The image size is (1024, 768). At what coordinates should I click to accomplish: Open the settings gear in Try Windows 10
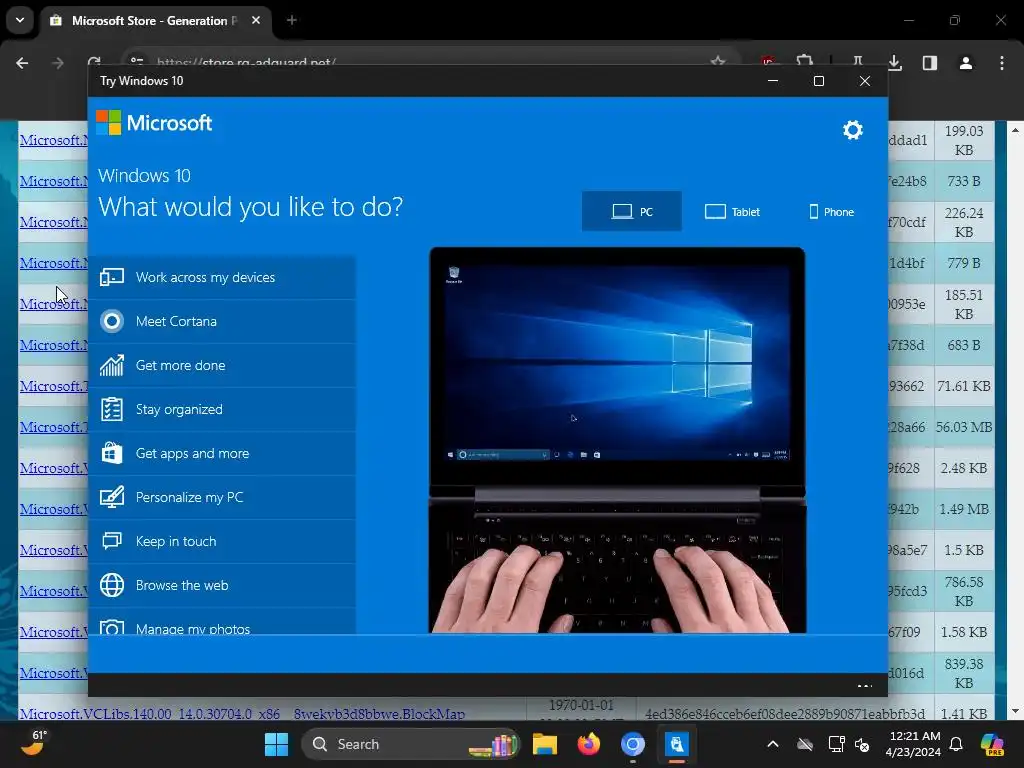point(852,130)
